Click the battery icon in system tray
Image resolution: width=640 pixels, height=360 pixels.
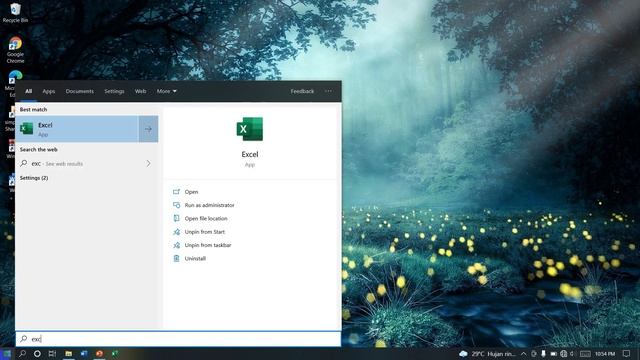[553, 354]
